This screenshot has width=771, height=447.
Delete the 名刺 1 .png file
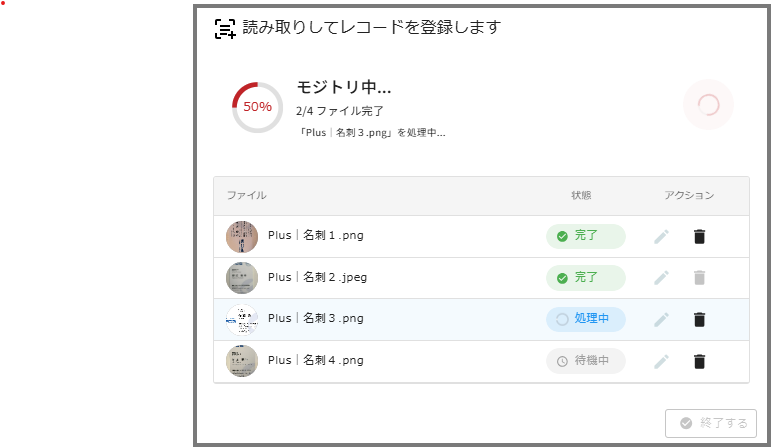(700, 237)
